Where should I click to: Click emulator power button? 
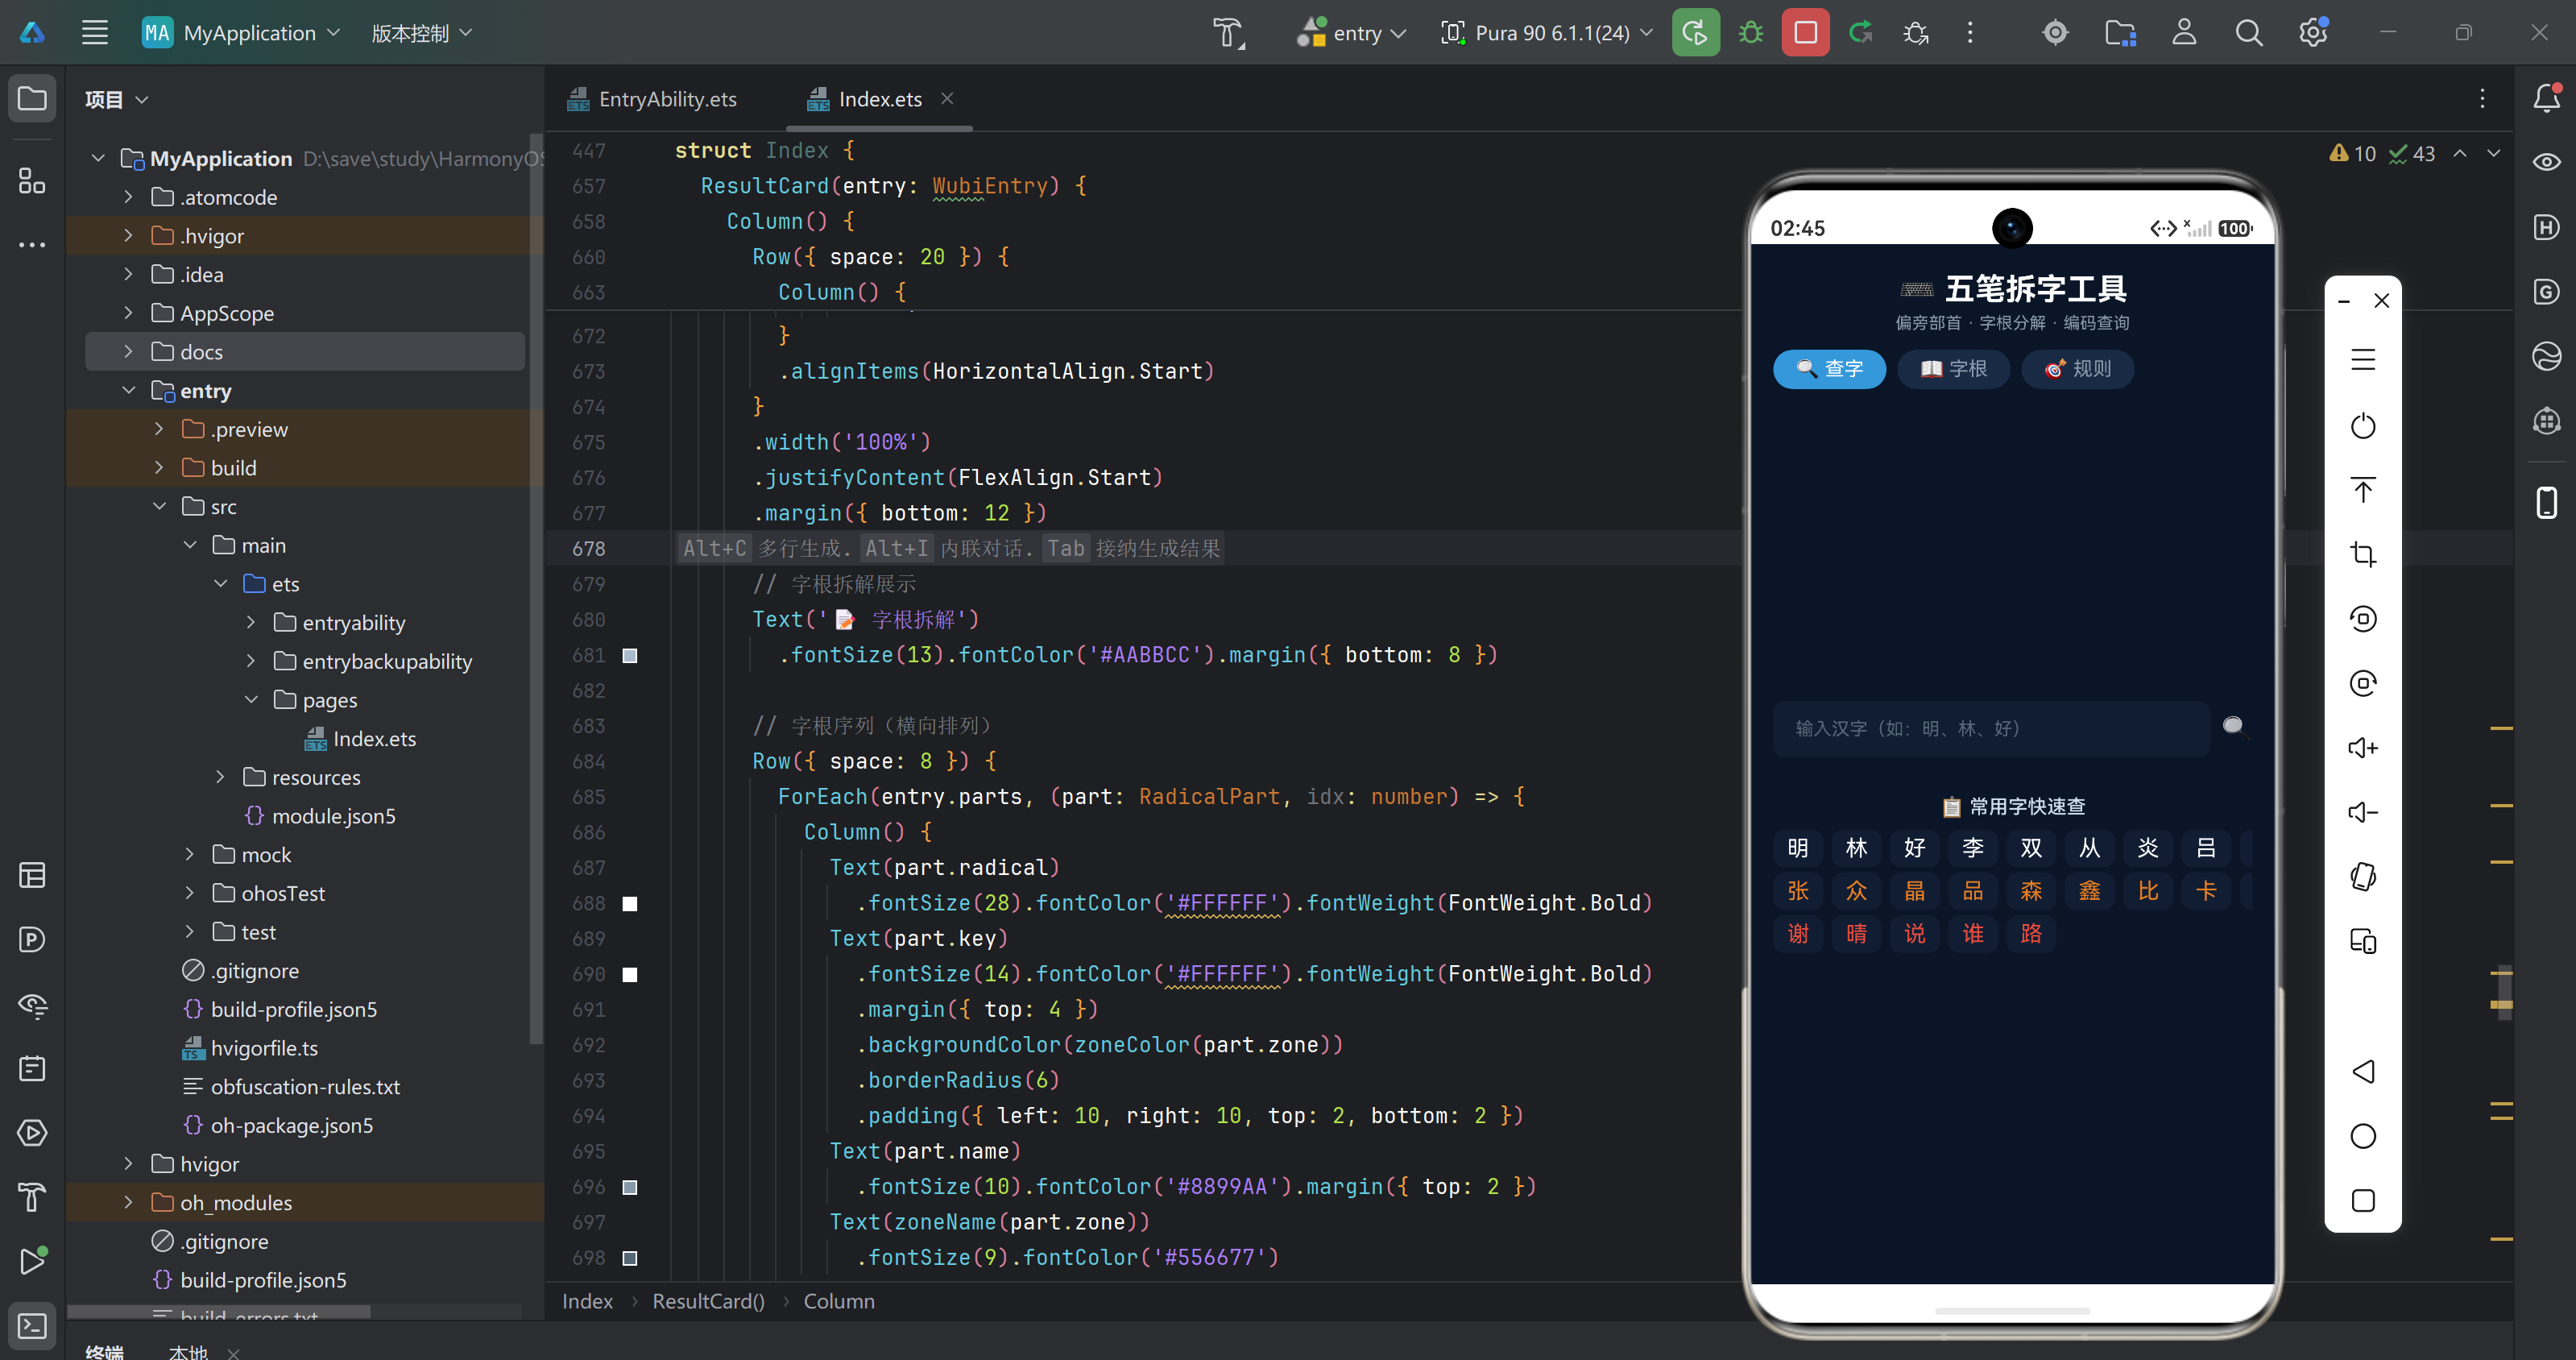tap(2363, 426)
